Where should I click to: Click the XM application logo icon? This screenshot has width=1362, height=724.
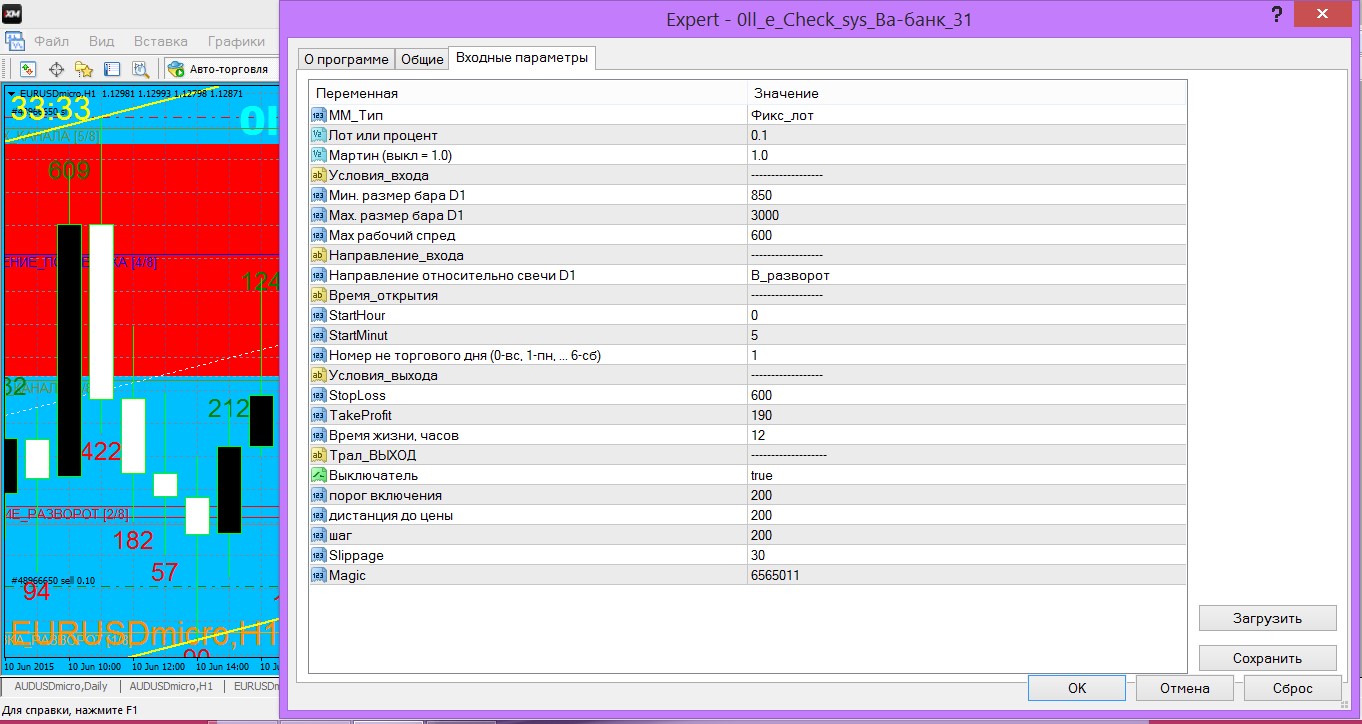13,12
